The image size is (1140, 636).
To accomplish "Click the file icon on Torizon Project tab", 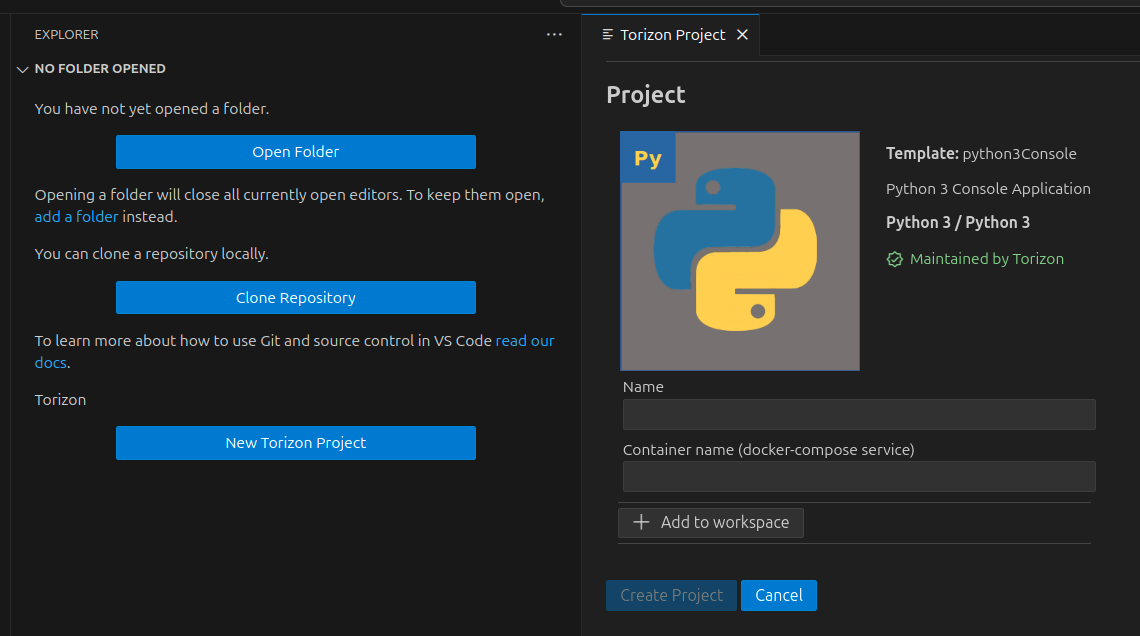I will pyautogui.click(x=608, y=35).
